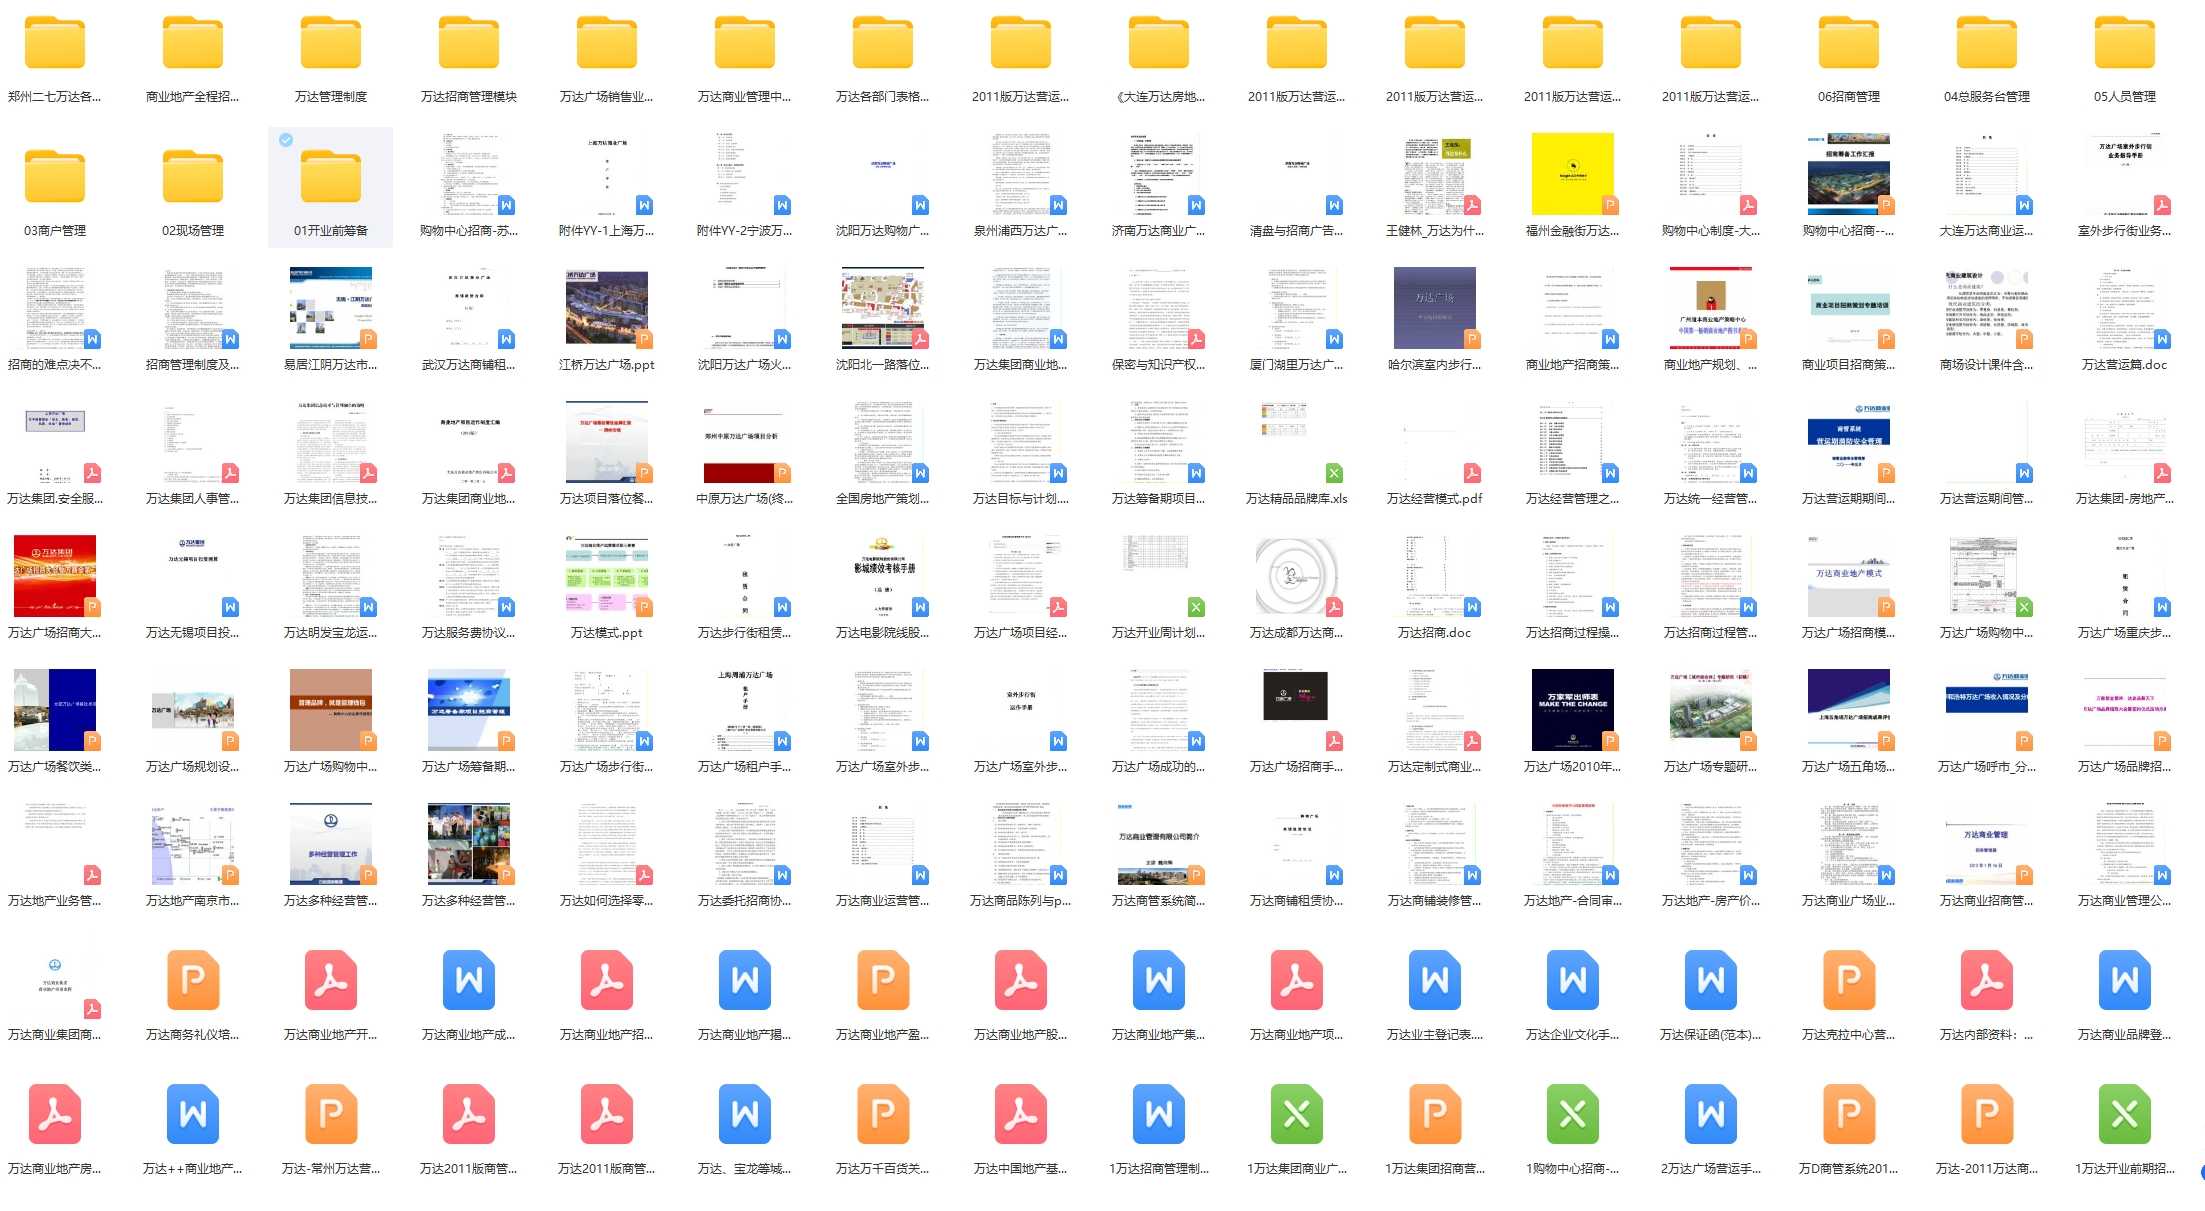Select the 万达广场招商大... red thumbnail

[x=55, y=576]
